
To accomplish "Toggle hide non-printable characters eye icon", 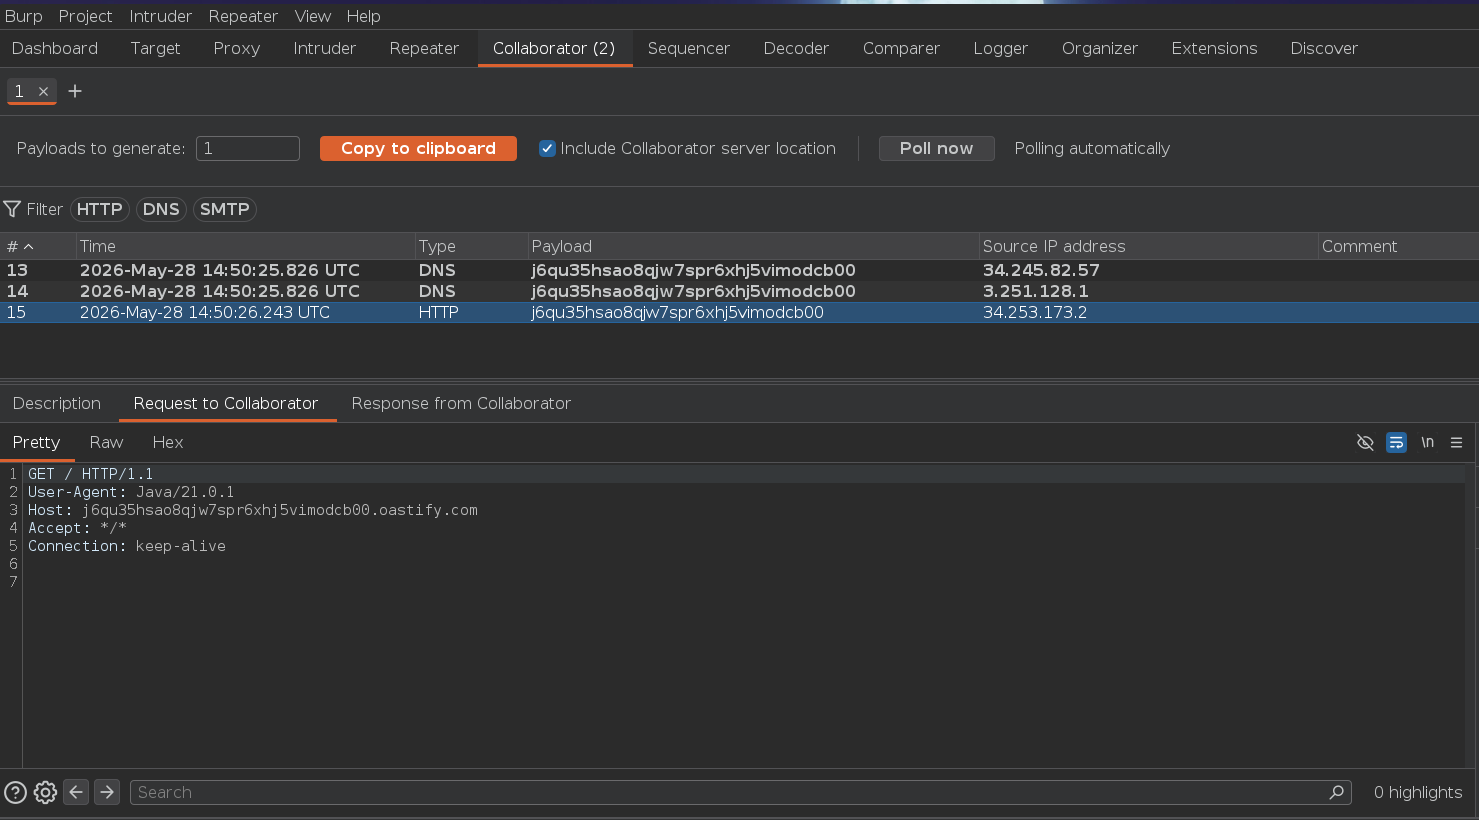I will pyautogui.click(x=1365, y=442).
